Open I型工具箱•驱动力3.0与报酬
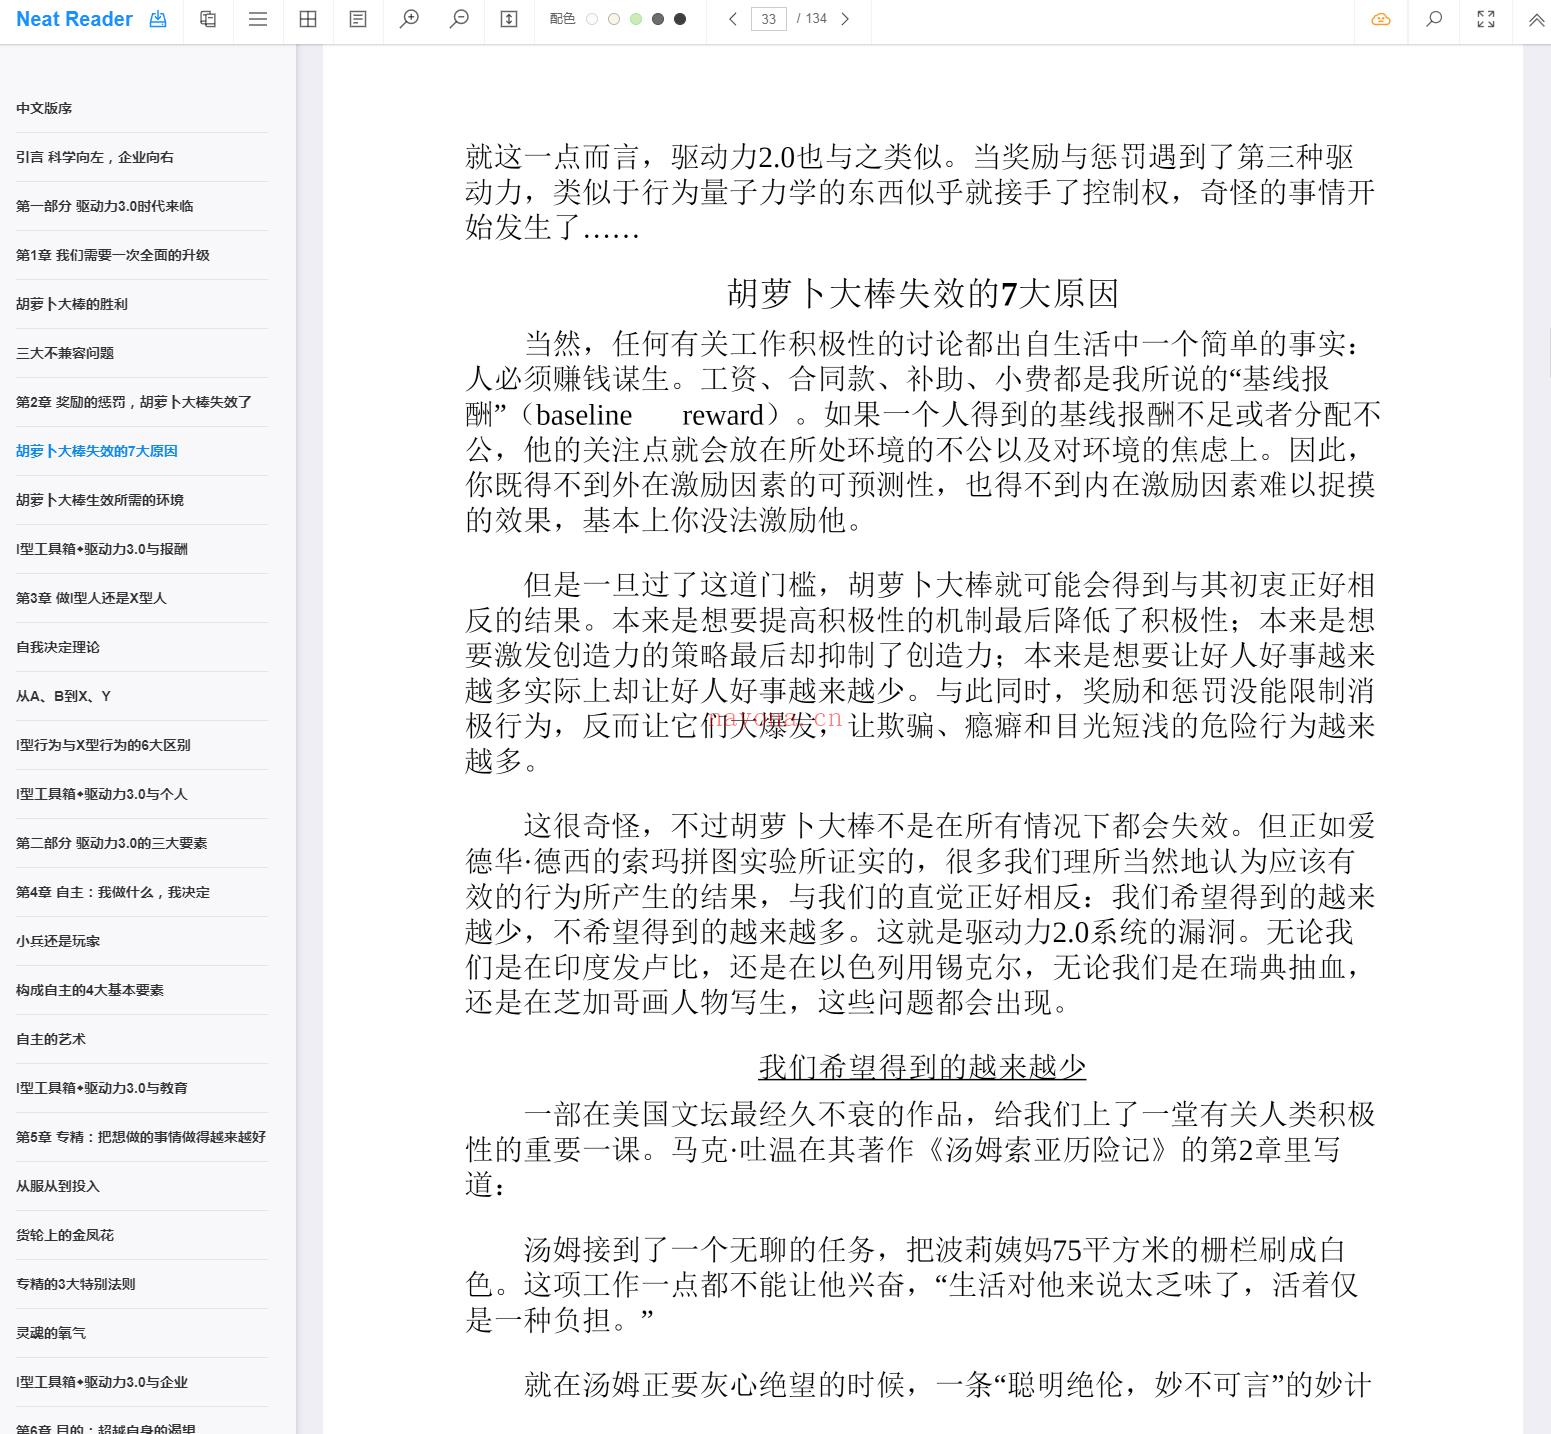Viewport: 1551px width, 1434px height. click(102, 549)
